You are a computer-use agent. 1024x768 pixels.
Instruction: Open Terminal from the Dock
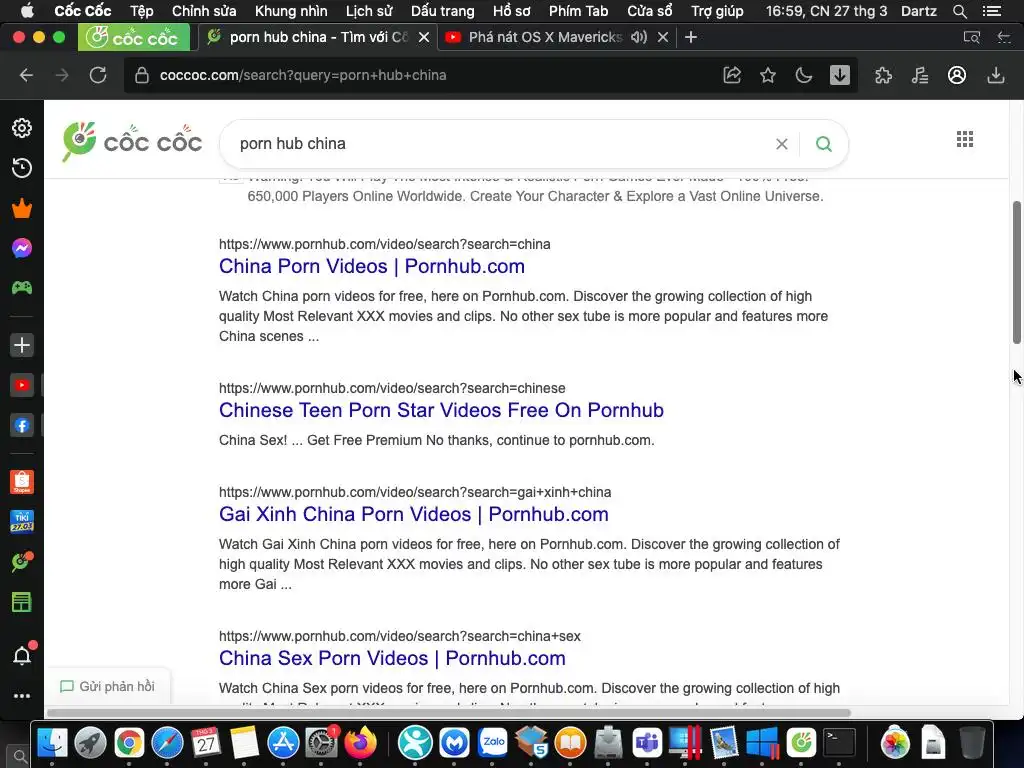click(x=839, y=743)
